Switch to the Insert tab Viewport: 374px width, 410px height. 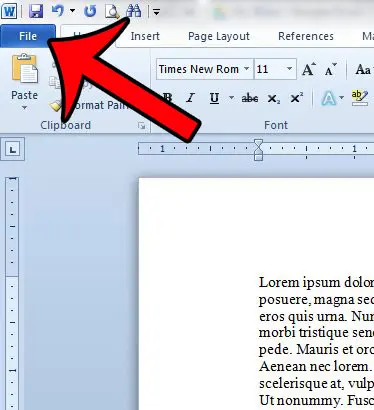[x=145, y=36]
